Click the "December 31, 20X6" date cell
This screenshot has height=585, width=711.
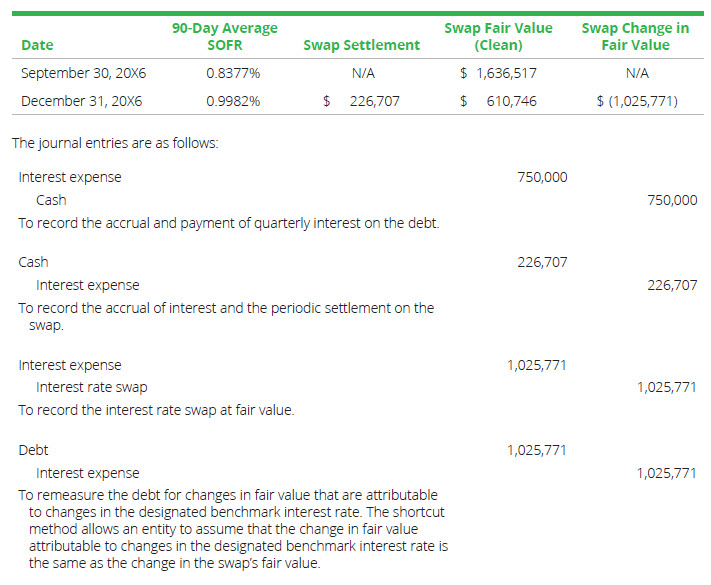81,101
